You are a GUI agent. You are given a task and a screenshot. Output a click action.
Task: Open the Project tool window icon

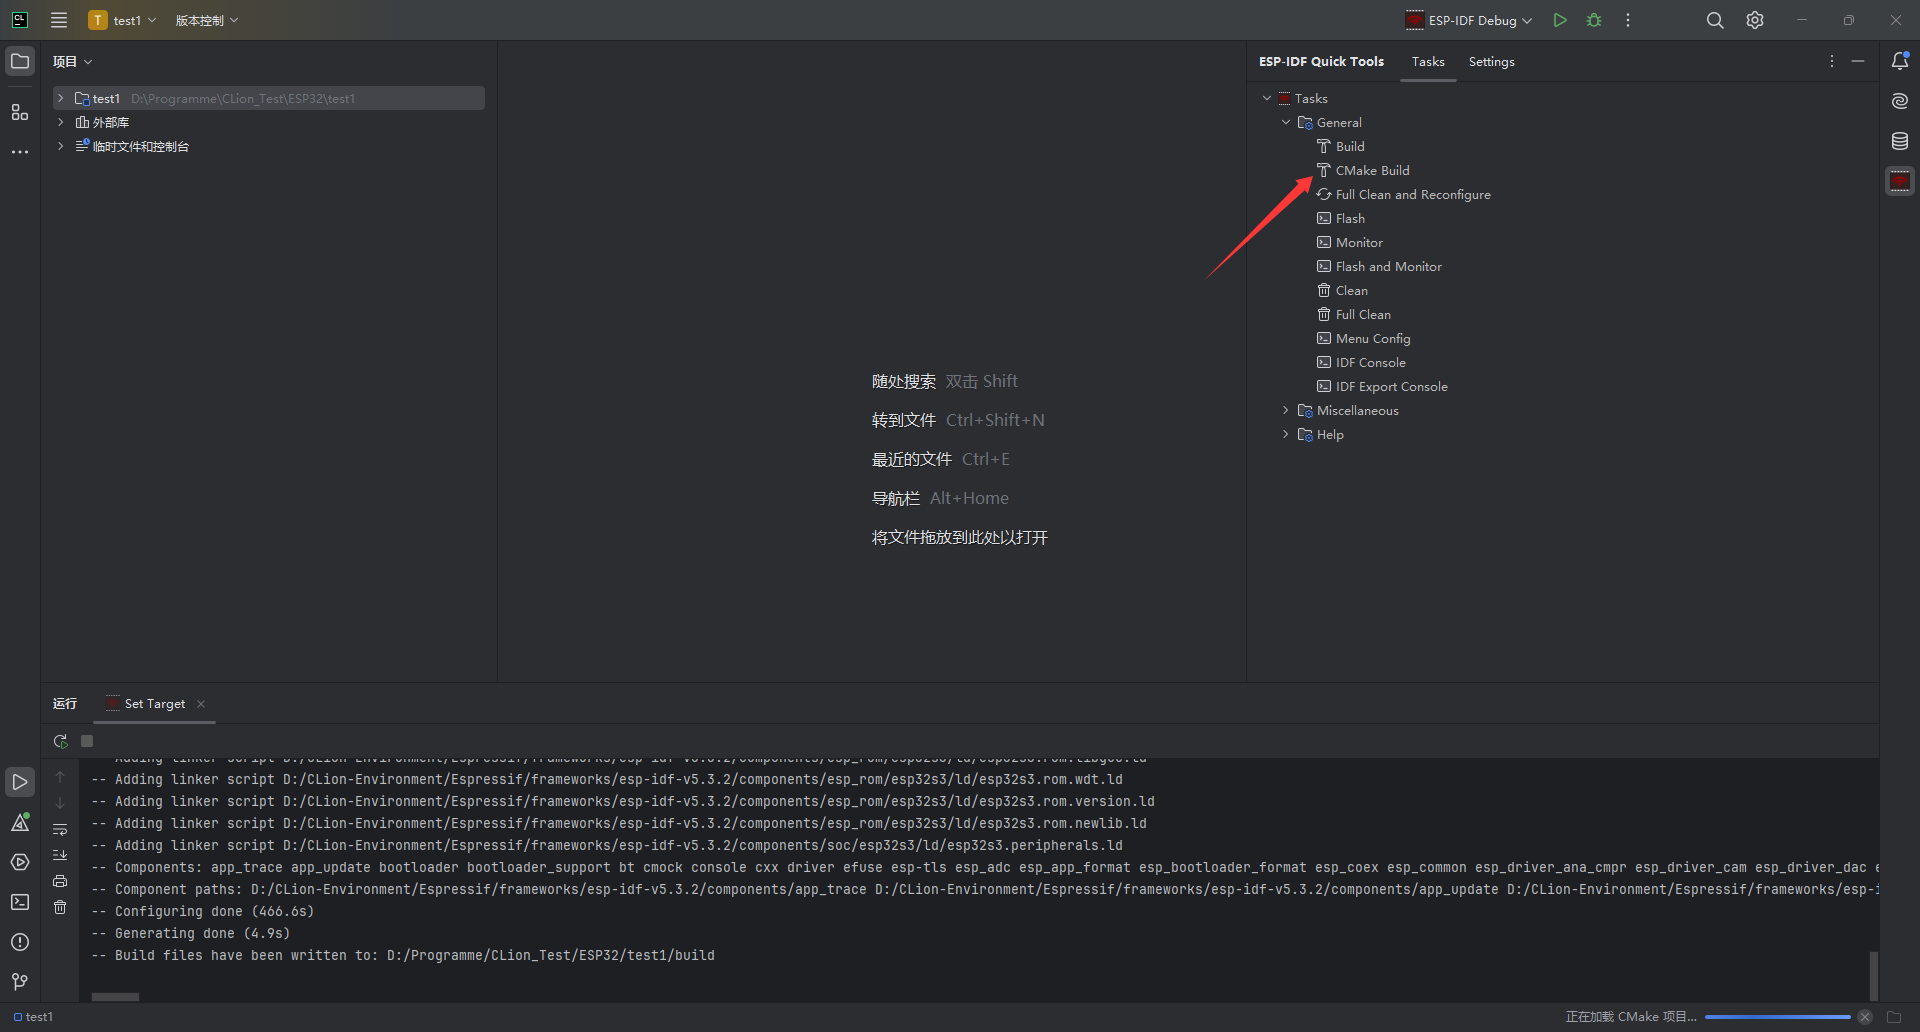click(x=20, y=61)
